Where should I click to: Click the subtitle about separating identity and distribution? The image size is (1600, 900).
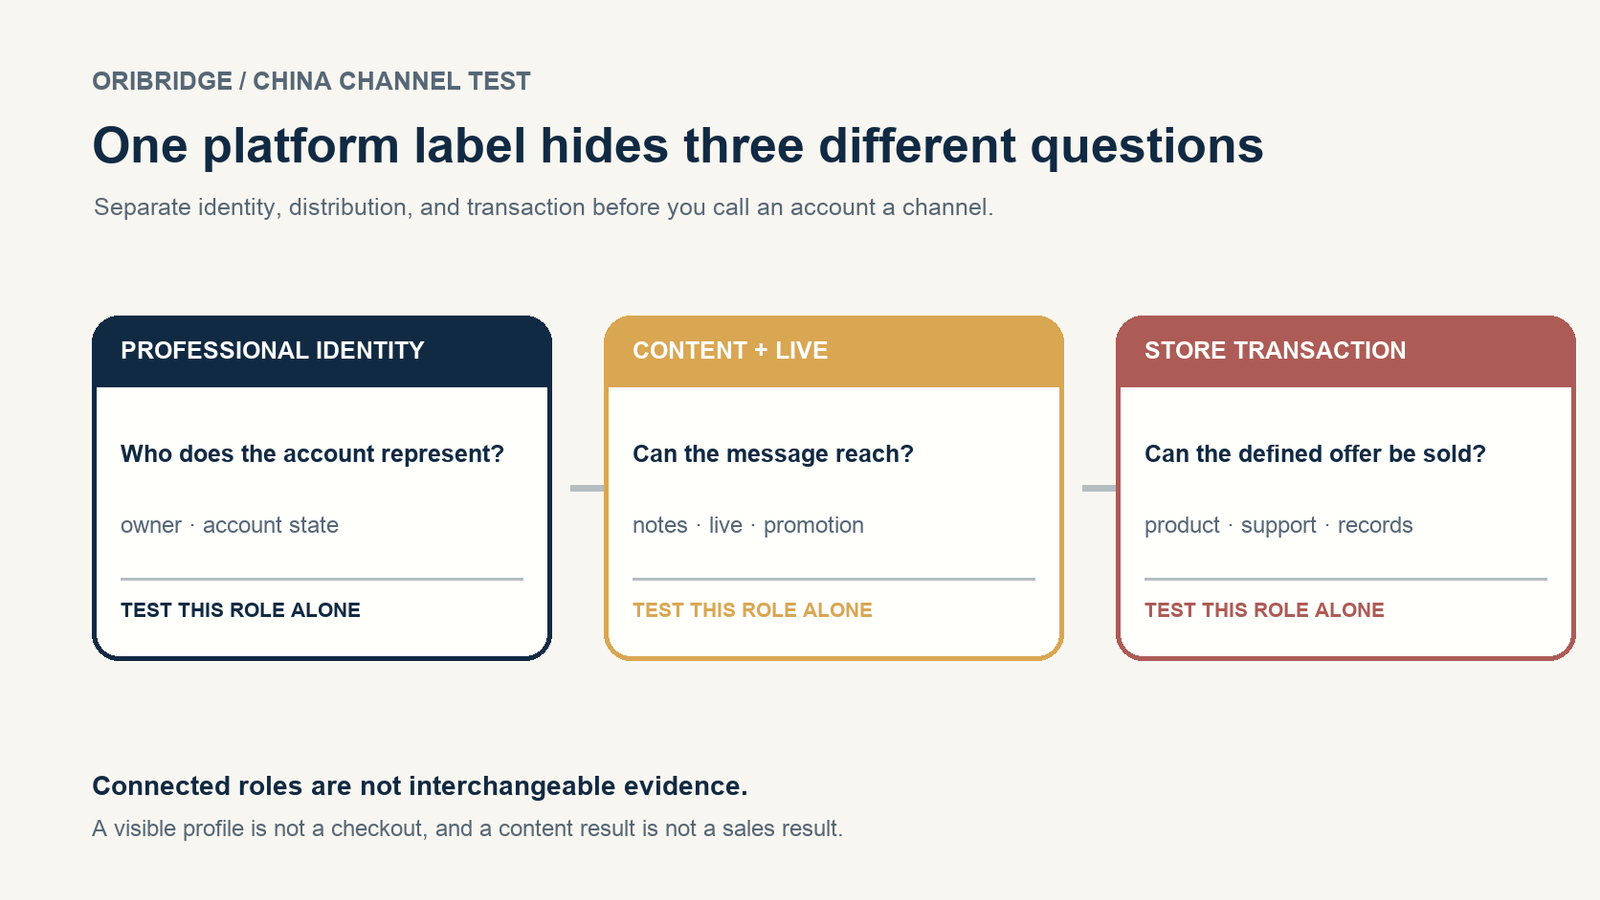[543, 207]
